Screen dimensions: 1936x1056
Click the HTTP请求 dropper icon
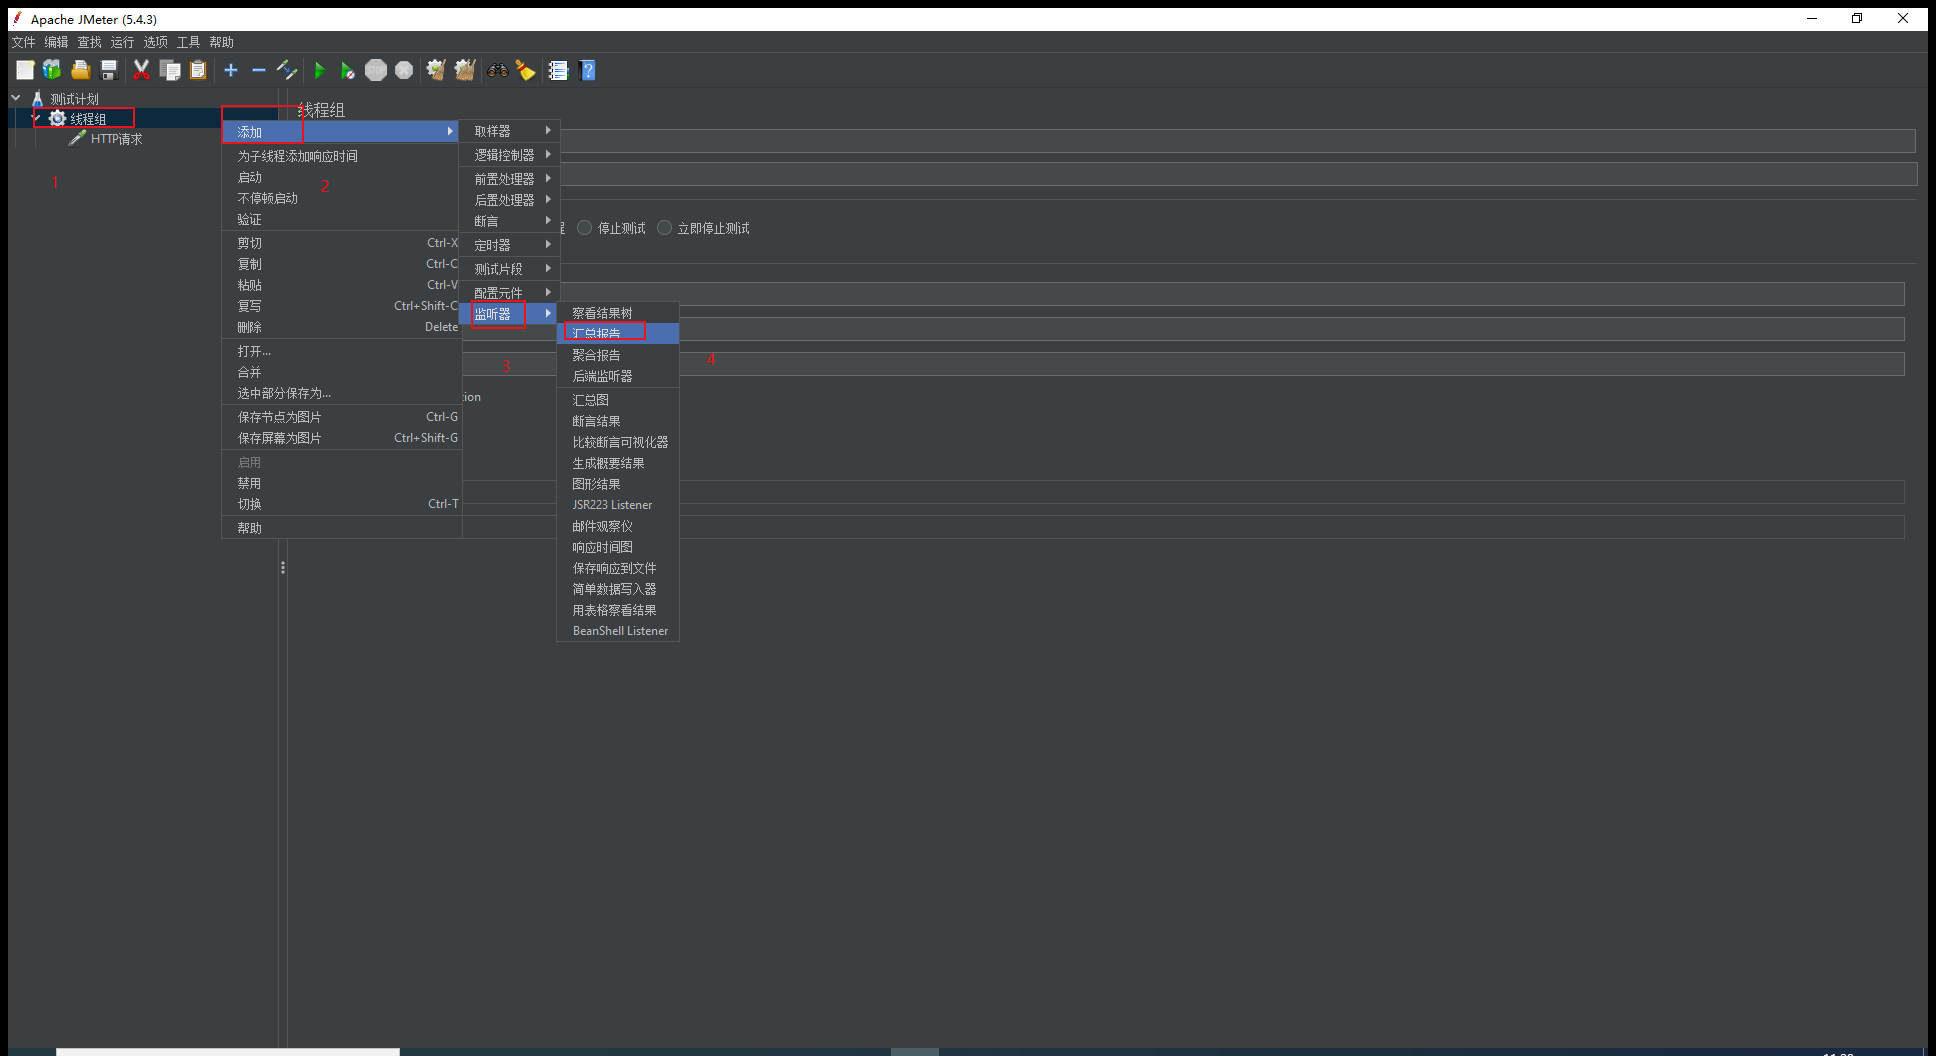[x=77, y=138]
